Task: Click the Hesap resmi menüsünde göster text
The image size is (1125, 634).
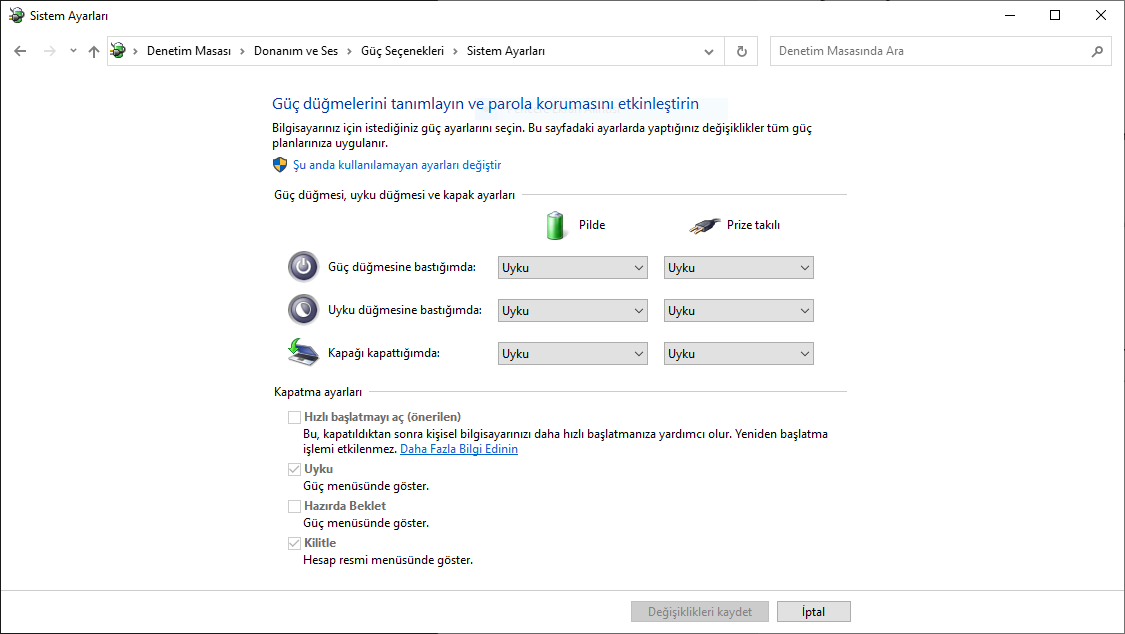Action: tap(387, 560)
